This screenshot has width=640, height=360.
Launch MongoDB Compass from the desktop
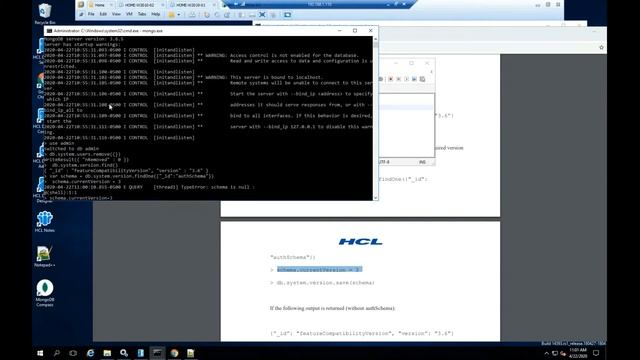click(44, 293)
